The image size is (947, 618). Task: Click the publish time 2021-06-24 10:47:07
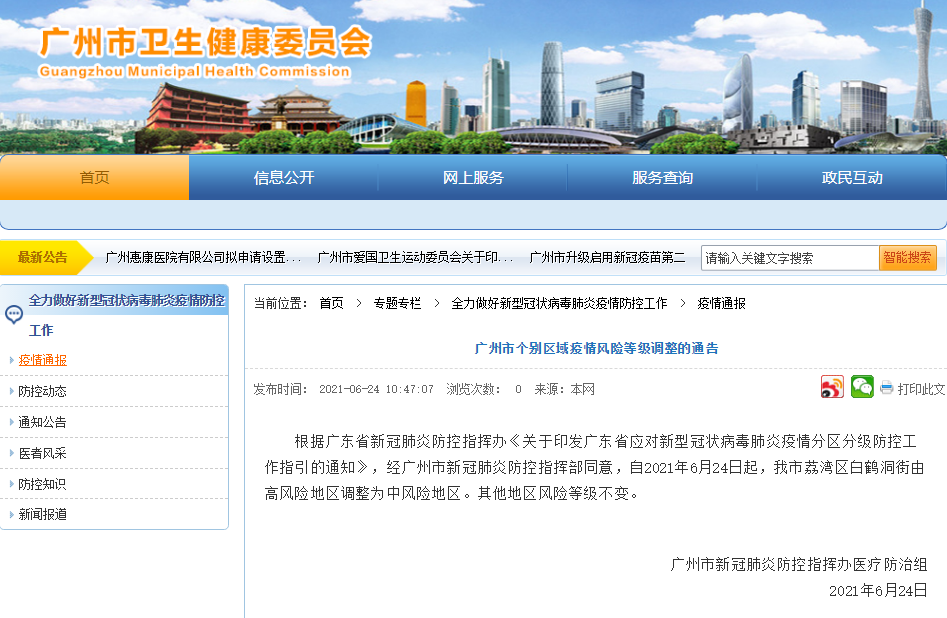[376, 389]
